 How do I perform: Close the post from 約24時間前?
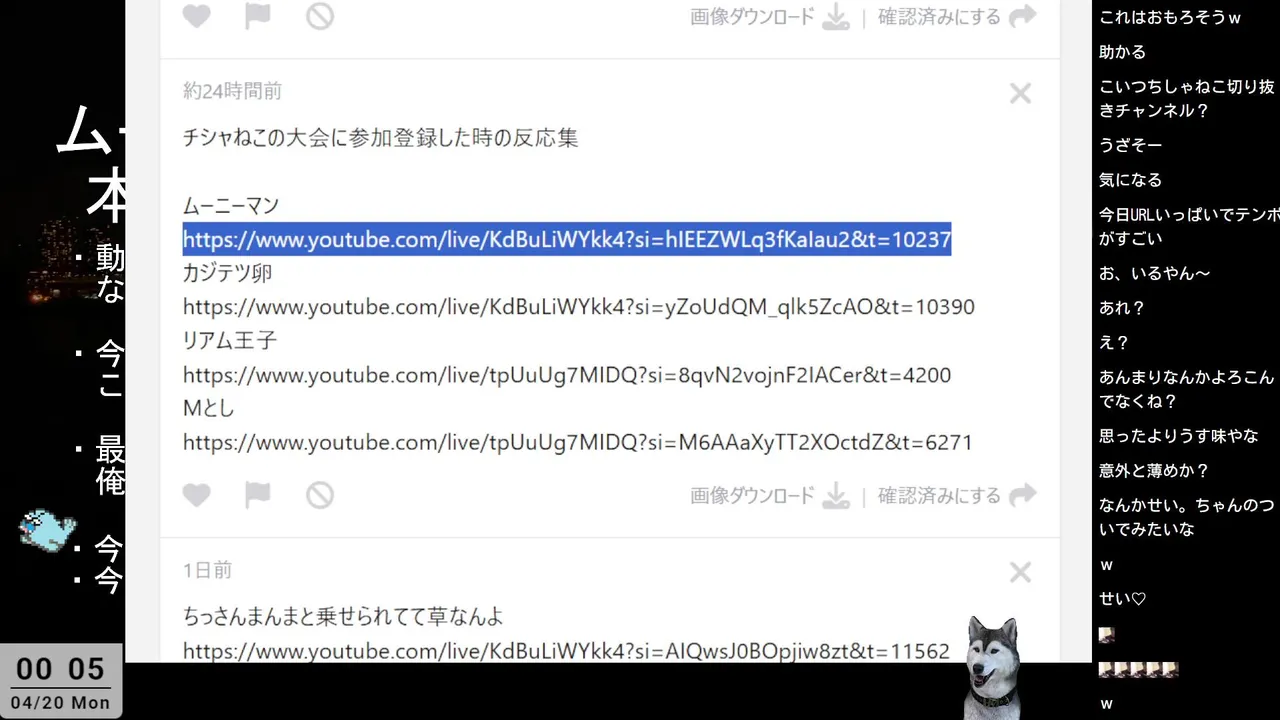tap(1020, 93)
